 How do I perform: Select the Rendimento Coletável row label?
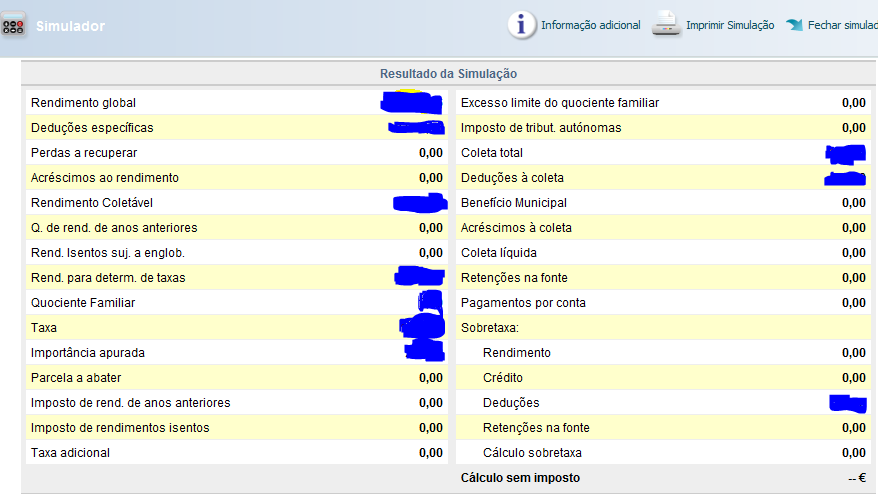tap(89, 203)
